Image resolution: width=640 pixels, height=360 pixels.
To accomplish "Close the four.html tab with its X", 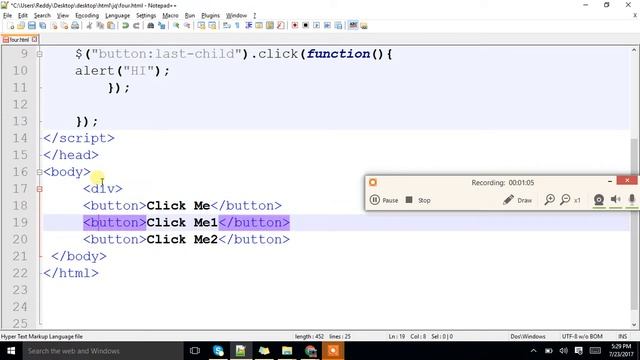I will [34, 40].
